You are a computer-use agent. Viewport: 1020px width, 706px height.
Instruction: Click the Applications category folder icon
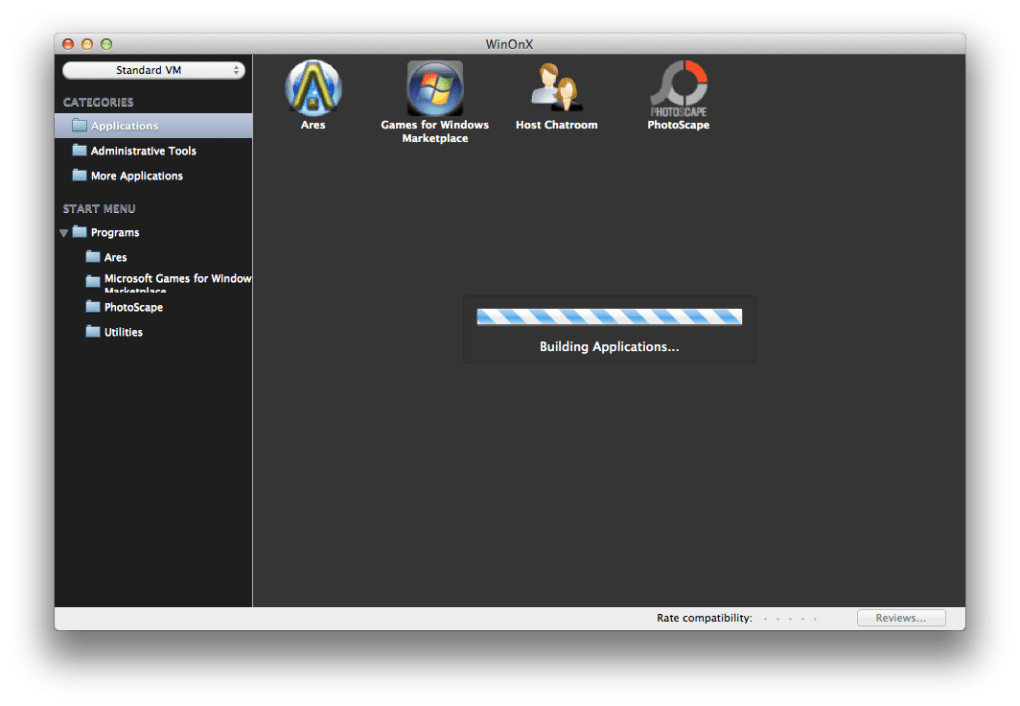(x=79, y=125)
